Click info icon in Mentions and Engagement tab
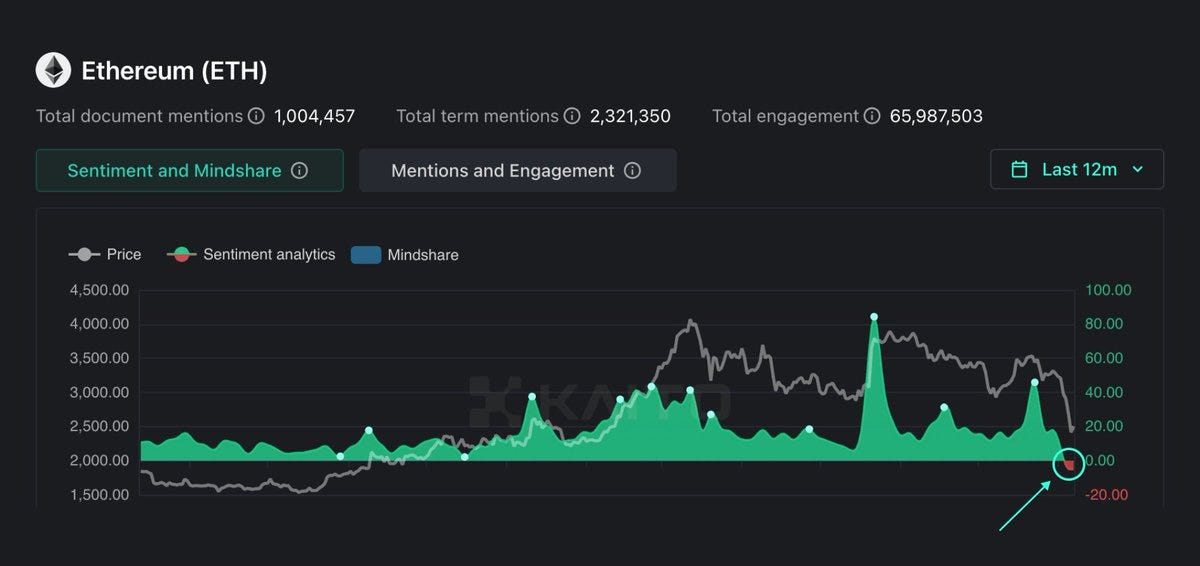Image resolution: width=1200 pixels, height=566 pixels. (632, 170)
